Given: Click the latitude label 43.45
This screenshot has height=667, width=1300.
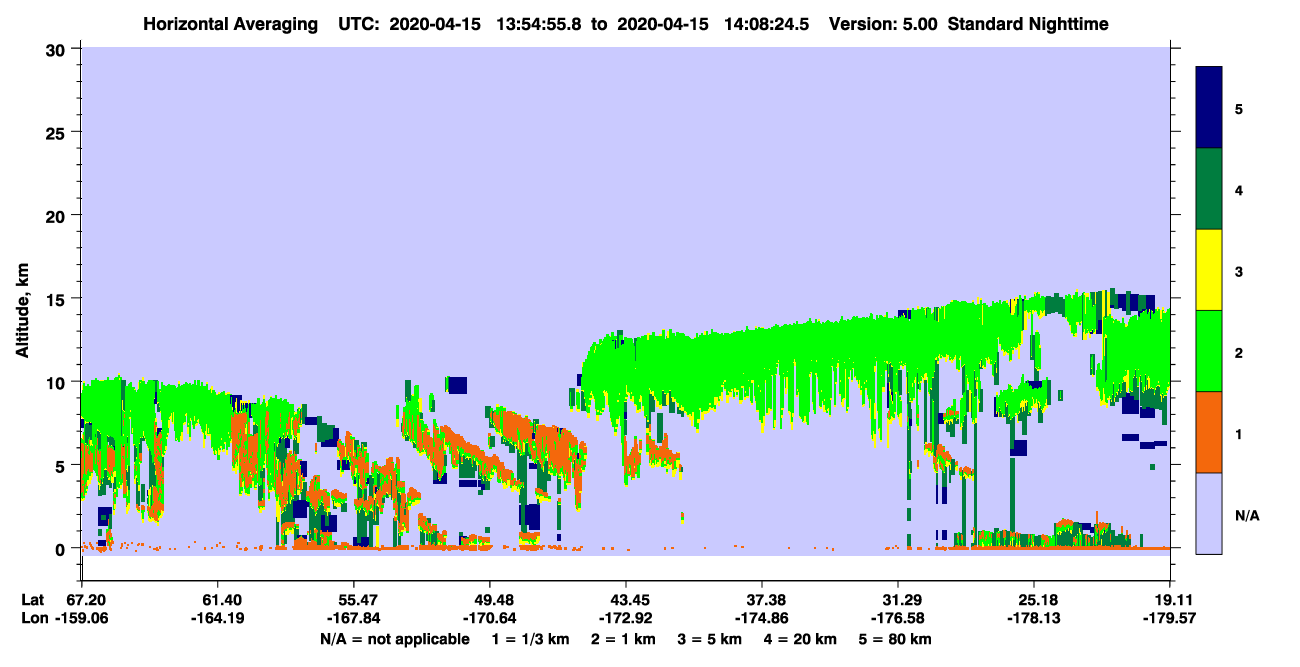Looking at the screenshot, I should point(626,599).
